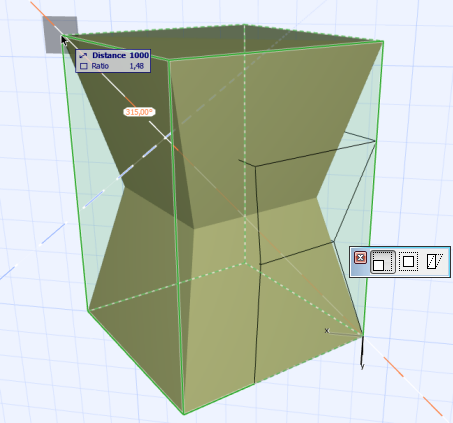
Task: Select the center-anchored box stretch option
Action: pyautogui.click(x=408, y=262)
